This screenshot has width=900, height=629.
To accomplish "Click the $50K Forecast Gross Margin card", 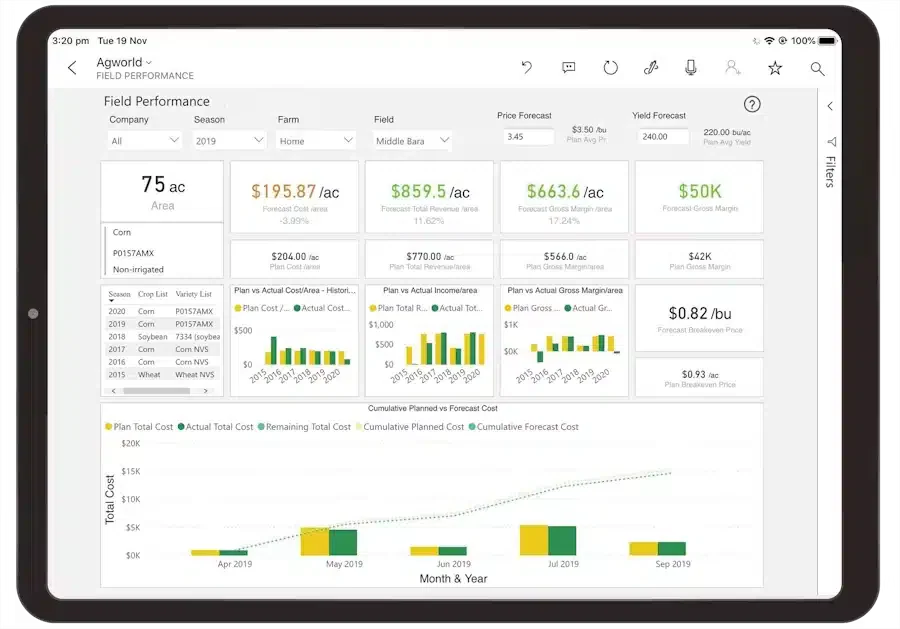I will point(699,197).
